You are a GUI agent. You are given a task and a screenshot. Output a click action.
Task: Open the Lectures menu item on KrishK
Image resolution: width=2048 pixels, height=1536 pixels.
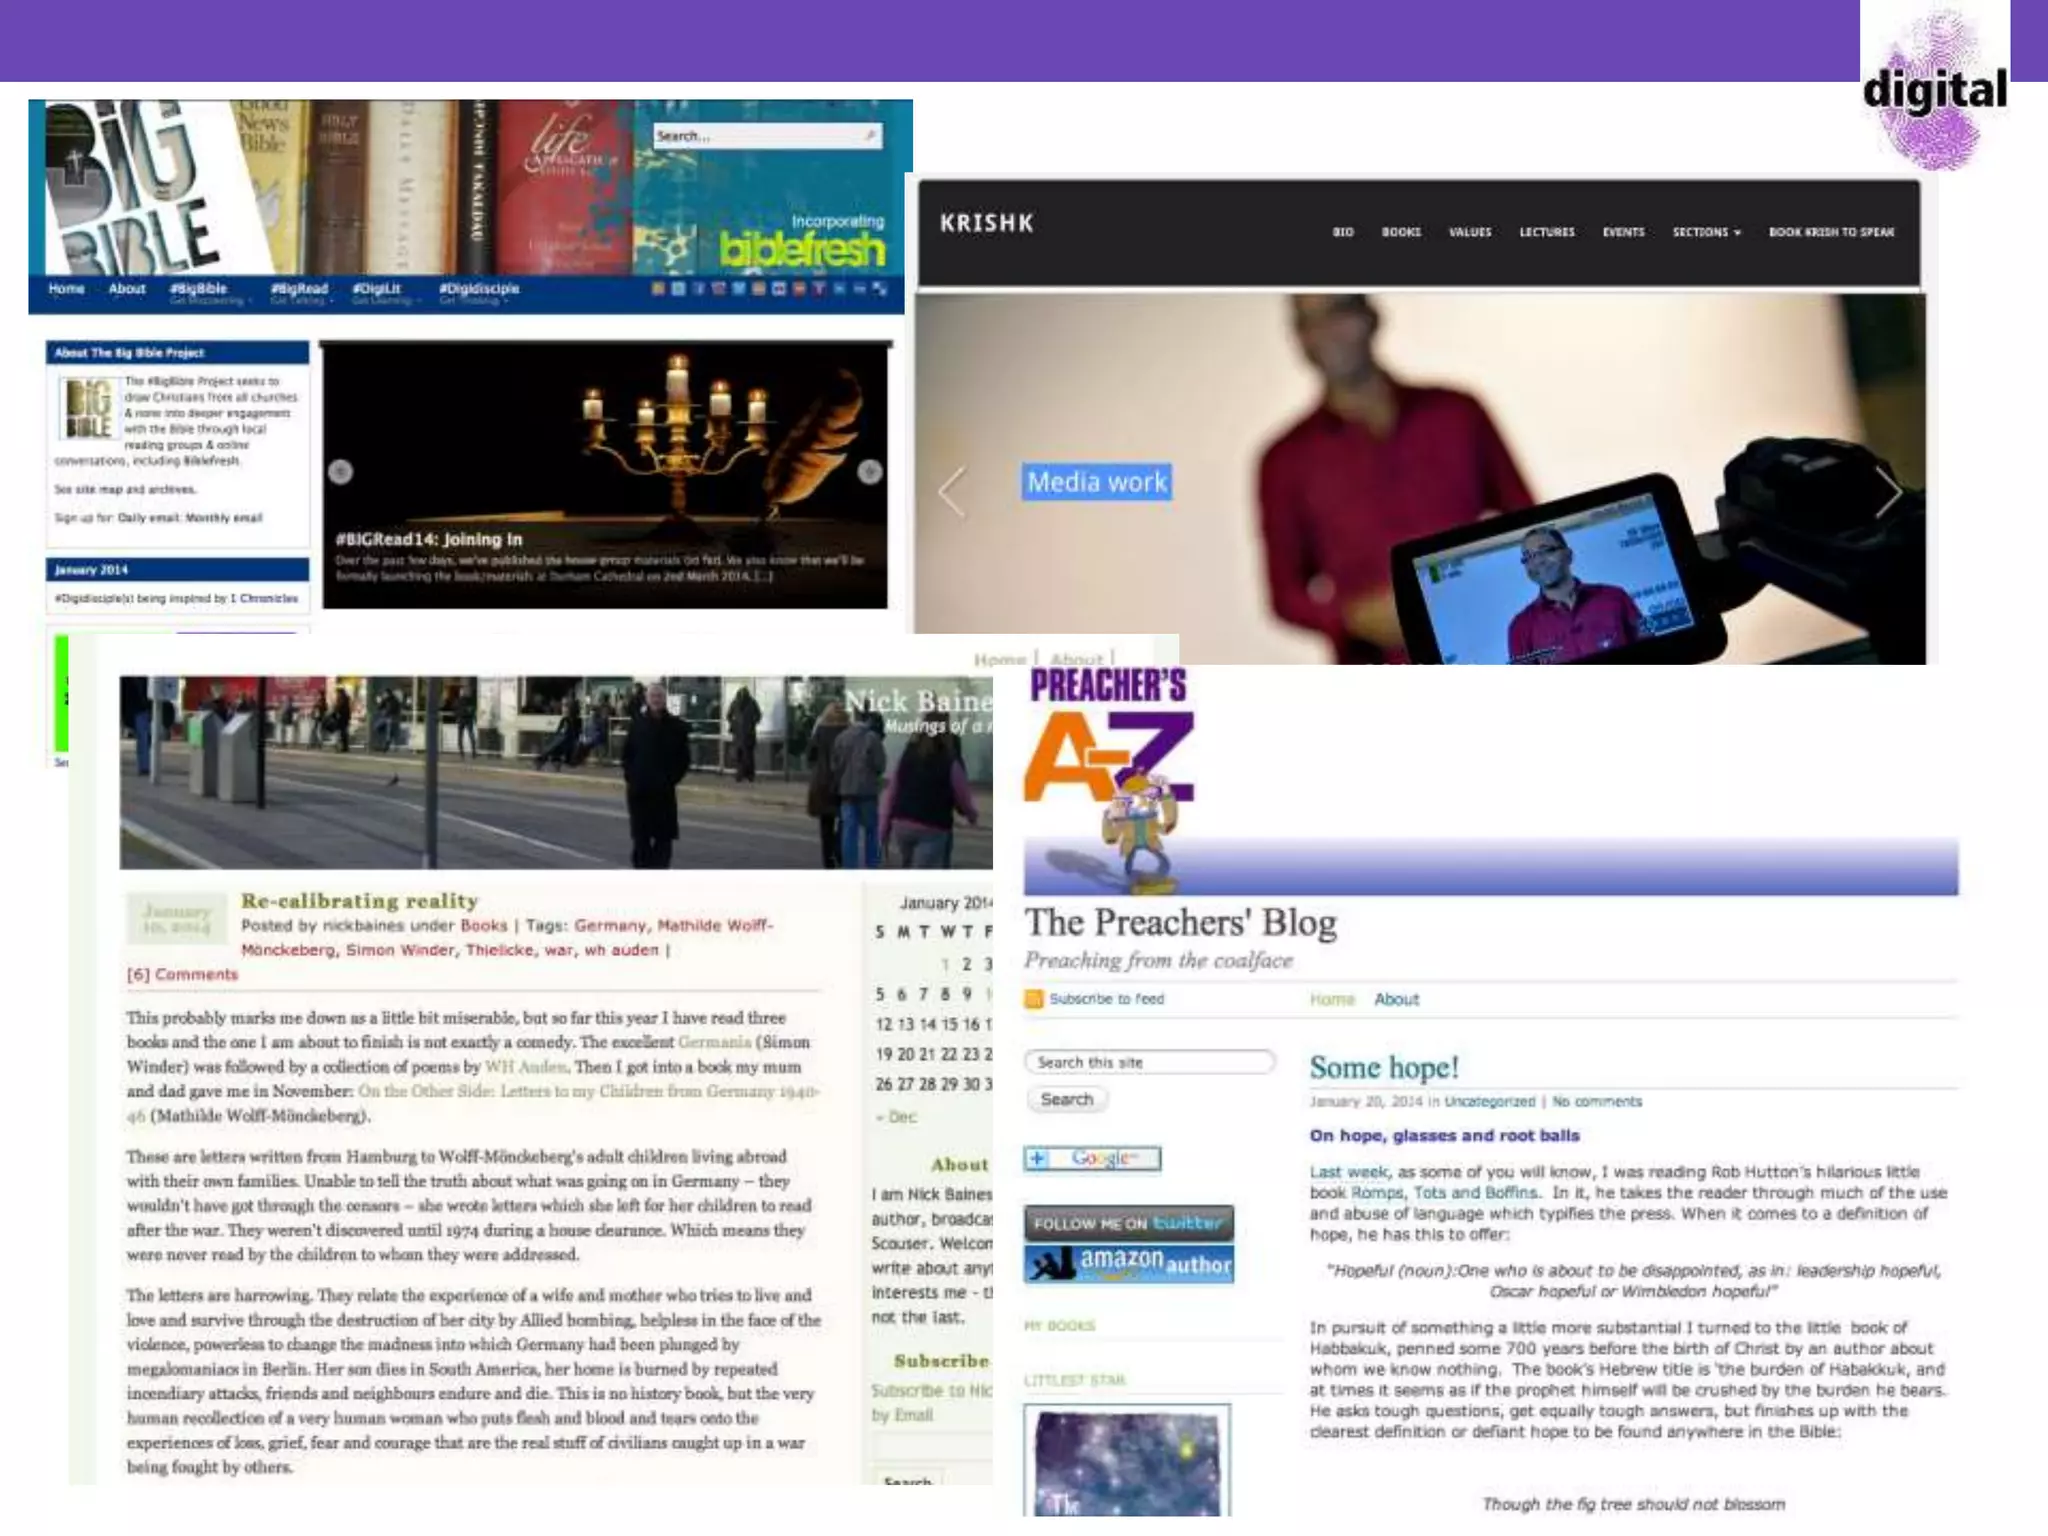[x=1546, y=232]
